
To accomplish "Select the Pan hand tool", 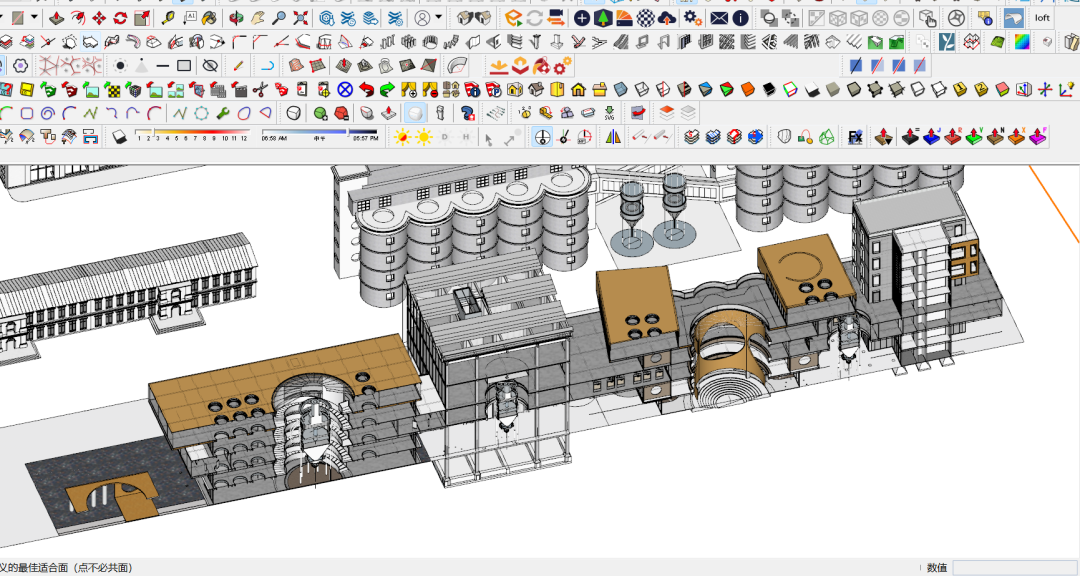I will (x=258, y=18).
